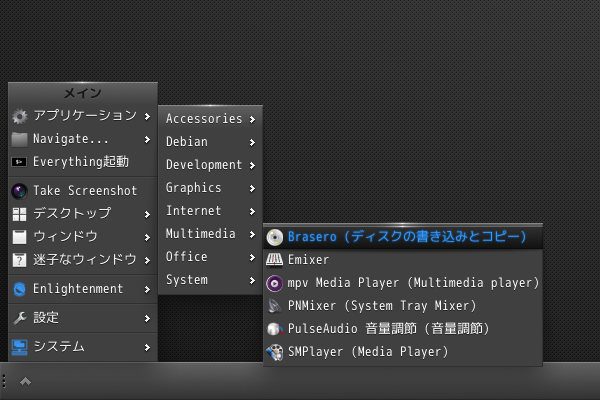Expand the デスクトップ submenu arrow
600x400 pixels.
click(147, 214)
